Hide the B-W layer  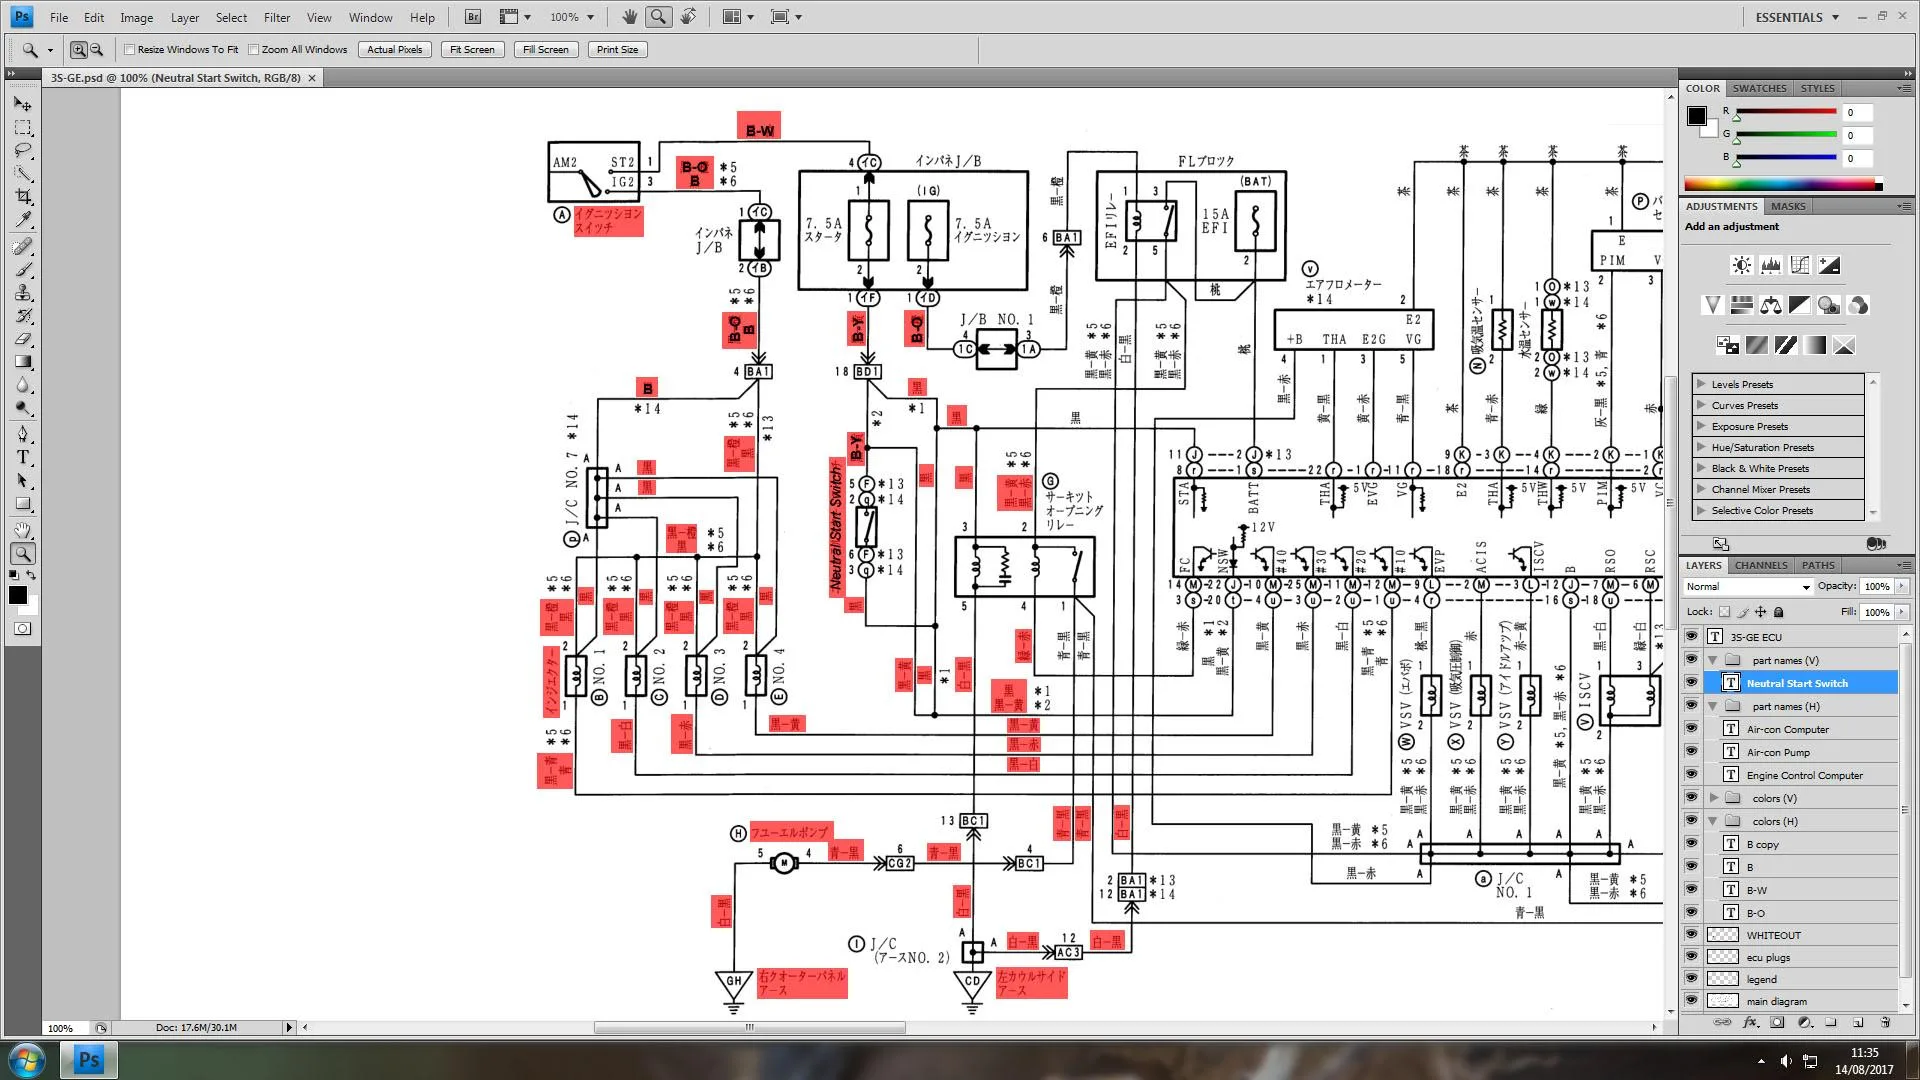click(x=1691, y=890)
